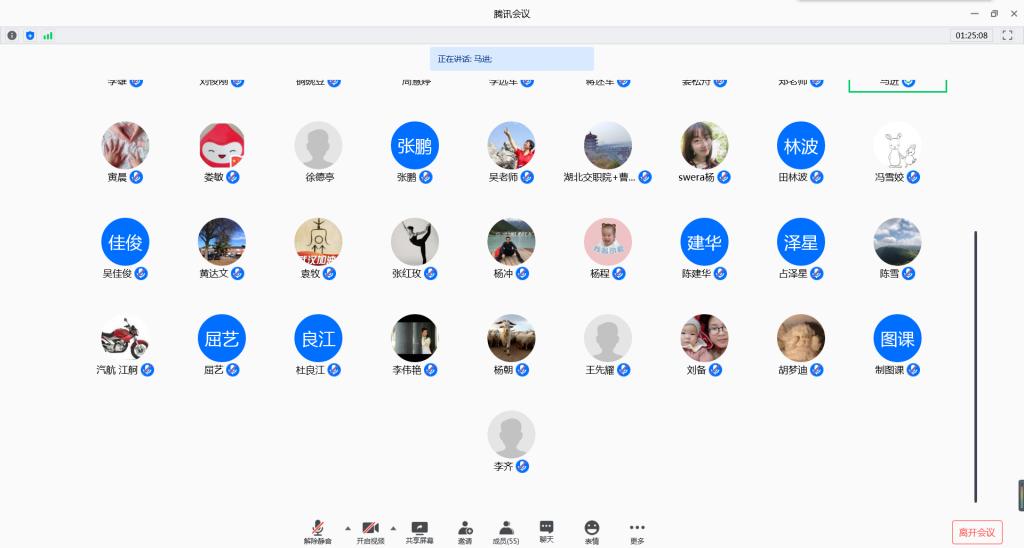The height and width of the screenshot is (548, 1024).
Task: Open the Invite (邀请) option
Action: (x=465, y=528)
